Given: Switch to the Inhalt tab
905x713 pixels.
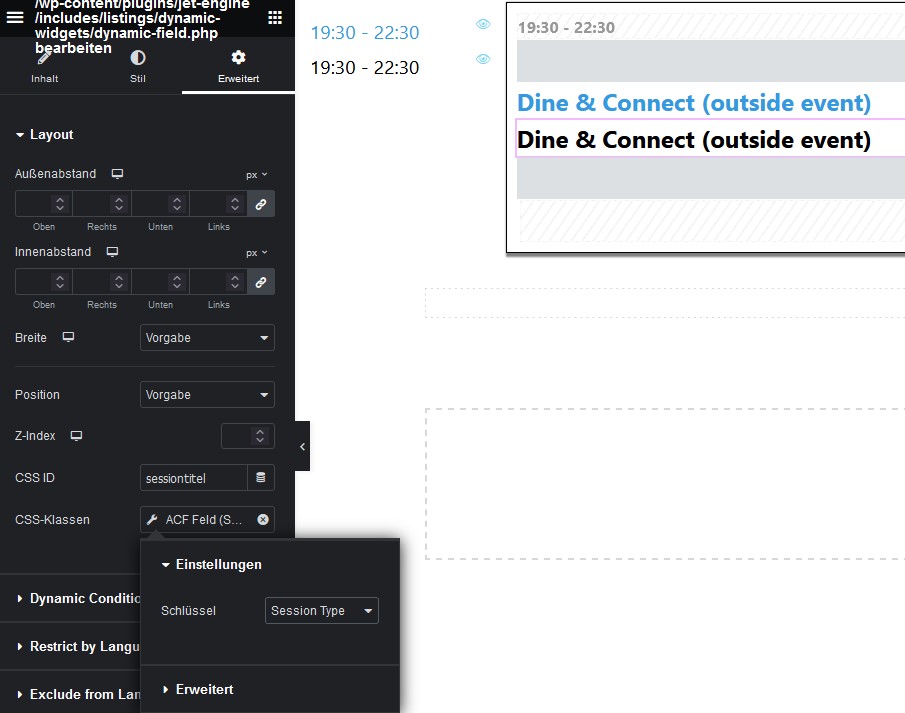Looking at the screenshot, I should (x=44, y=67).
